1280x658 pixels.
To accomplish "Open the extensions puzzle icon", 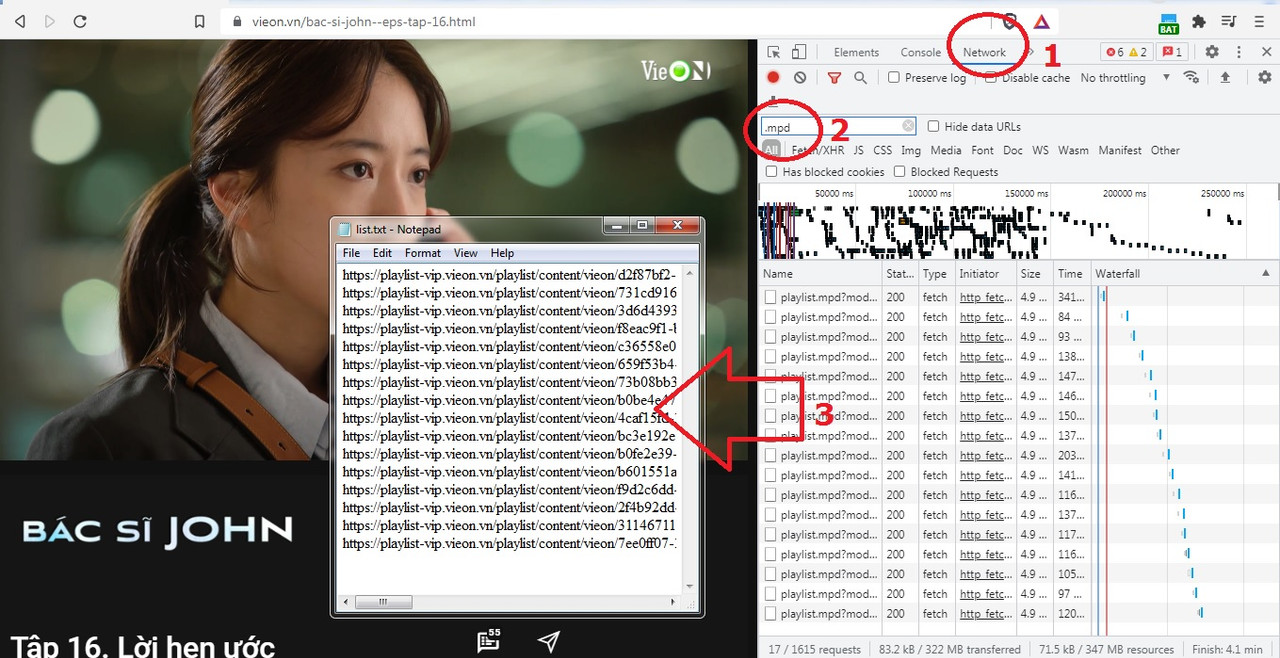I will click(1199, 21).
